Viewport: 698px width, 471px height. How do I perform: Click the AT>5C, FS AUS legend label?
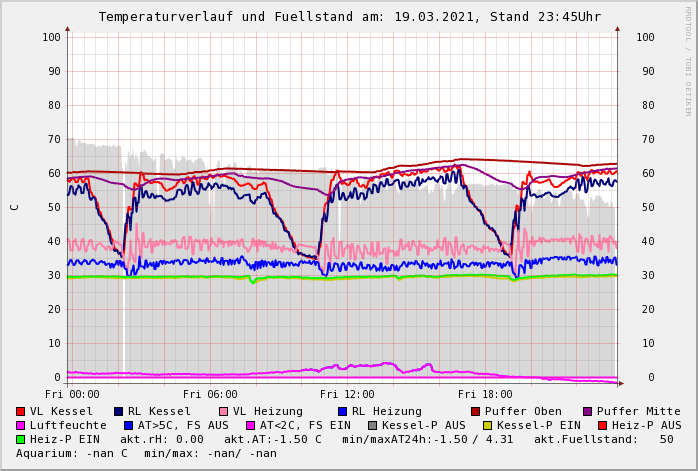point(183,426)
